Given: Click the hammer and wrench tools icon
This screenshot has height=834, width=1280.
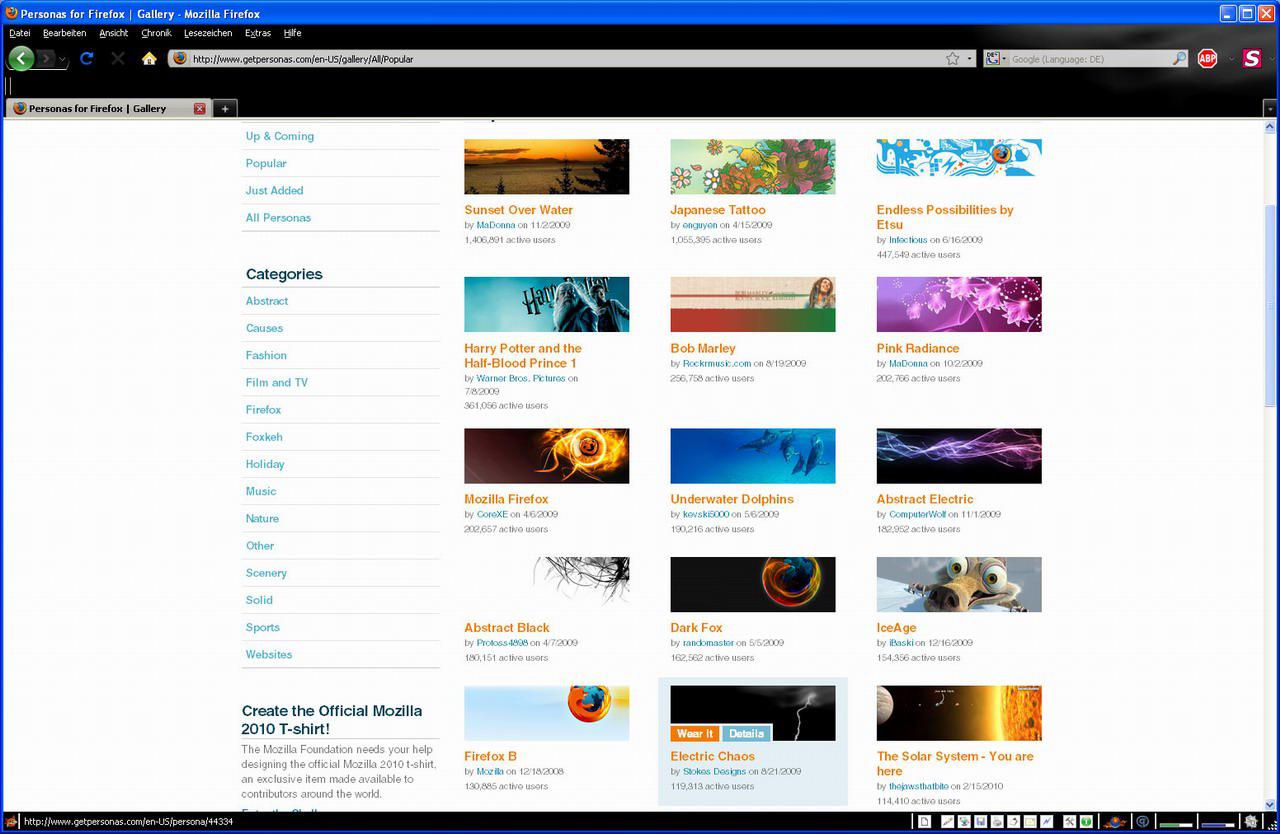Looking at the screenshot, I should click(x=1070, y=822).
